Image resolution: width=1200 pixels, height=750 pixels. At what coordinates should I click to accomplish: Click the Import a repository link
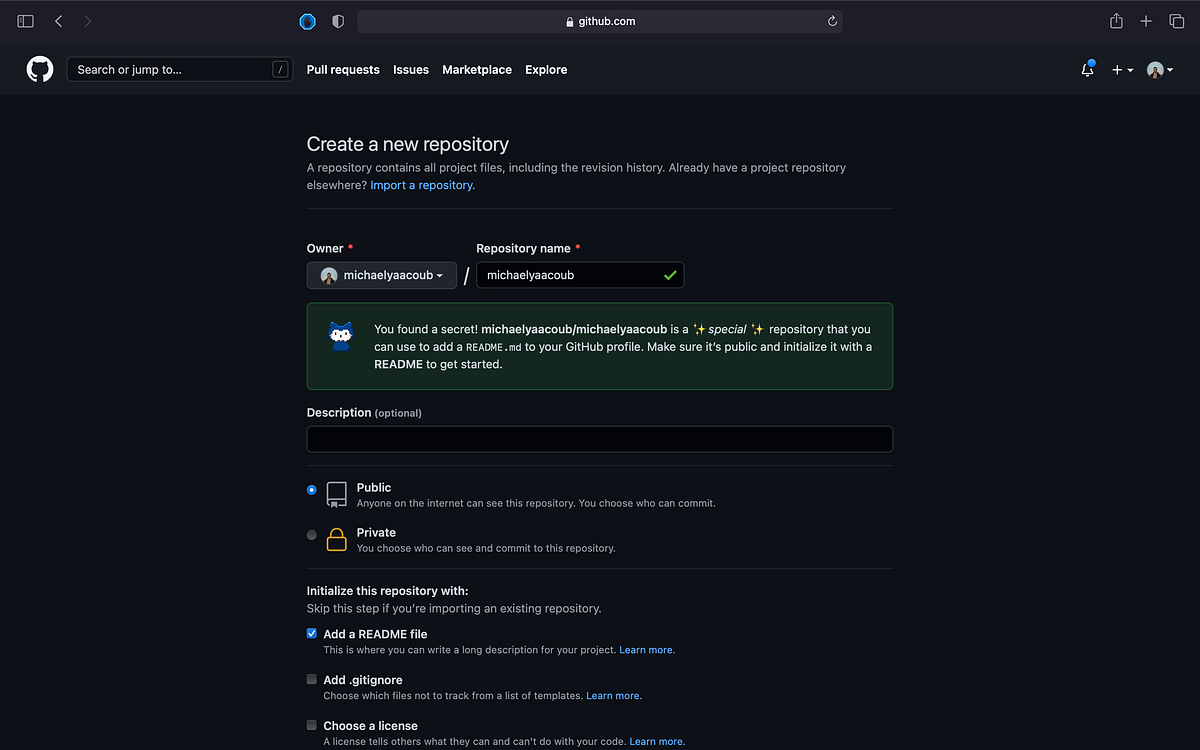[x=421, y=184]
